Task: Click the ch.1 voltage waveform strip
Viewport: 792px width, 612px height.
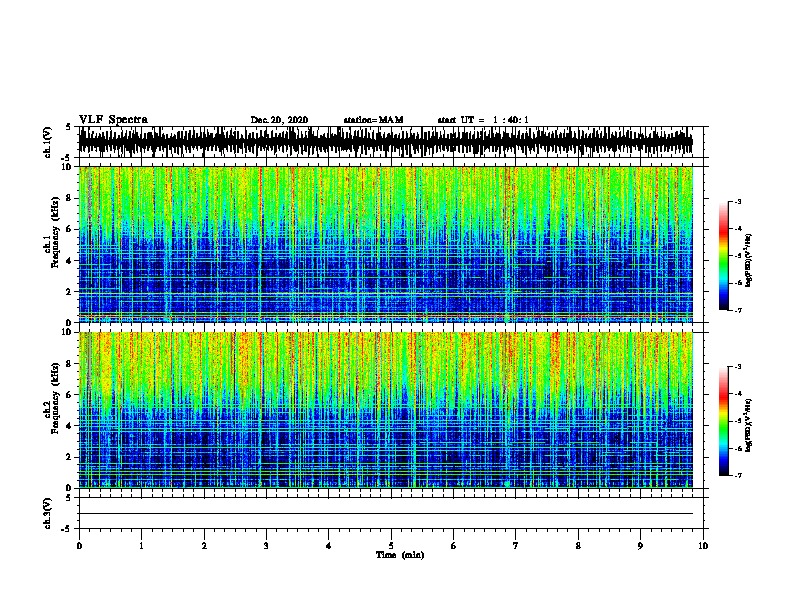Action: [x=385, y=142]
